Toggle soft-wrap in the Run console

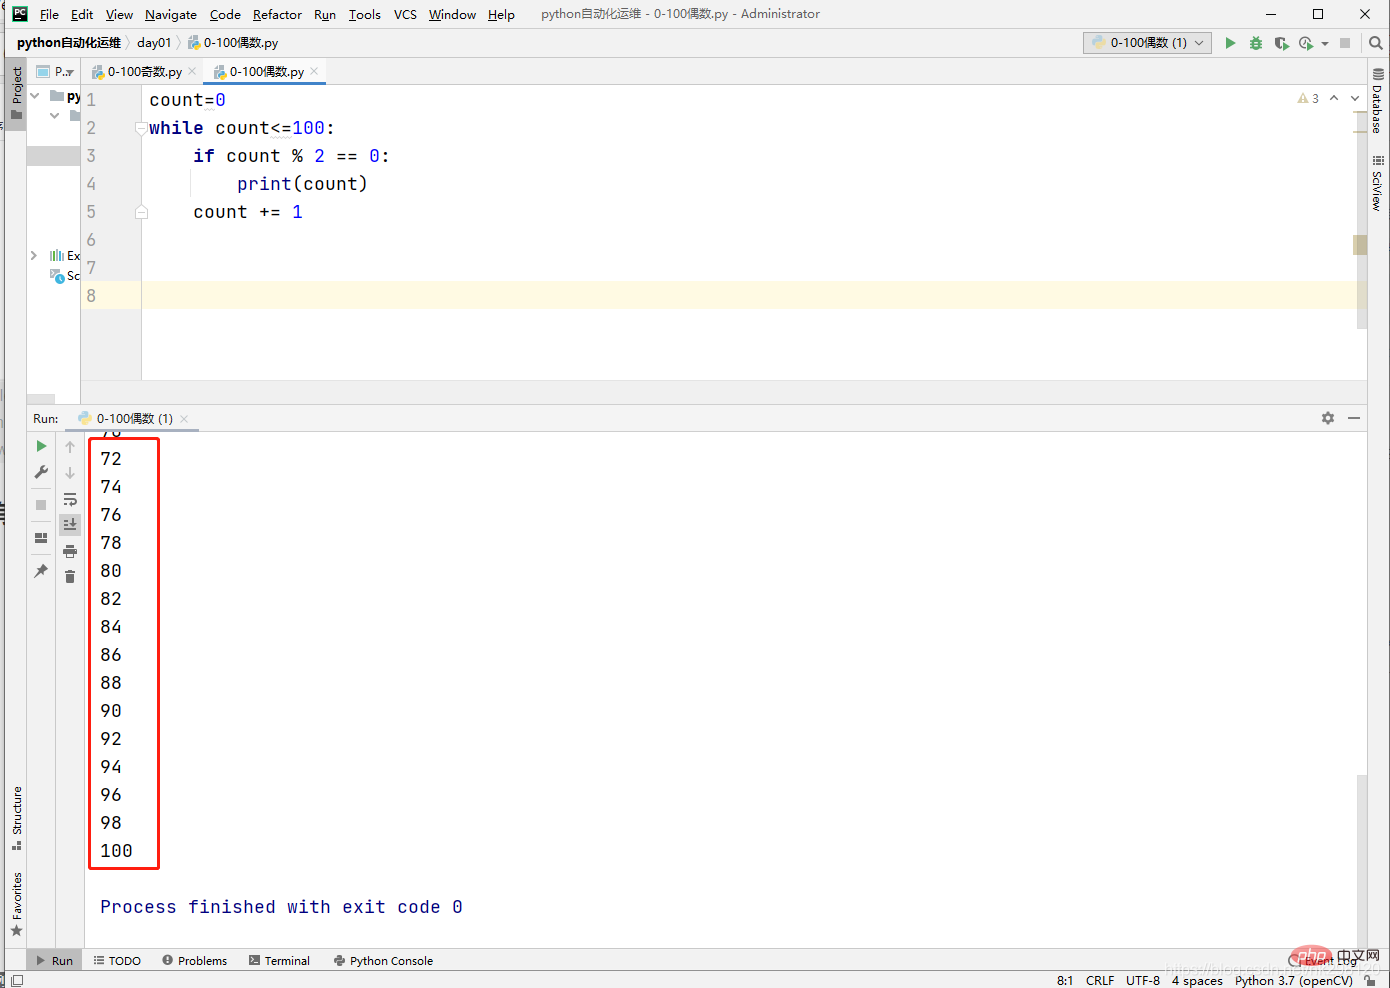pyautogui.click(x=70, y=499)
